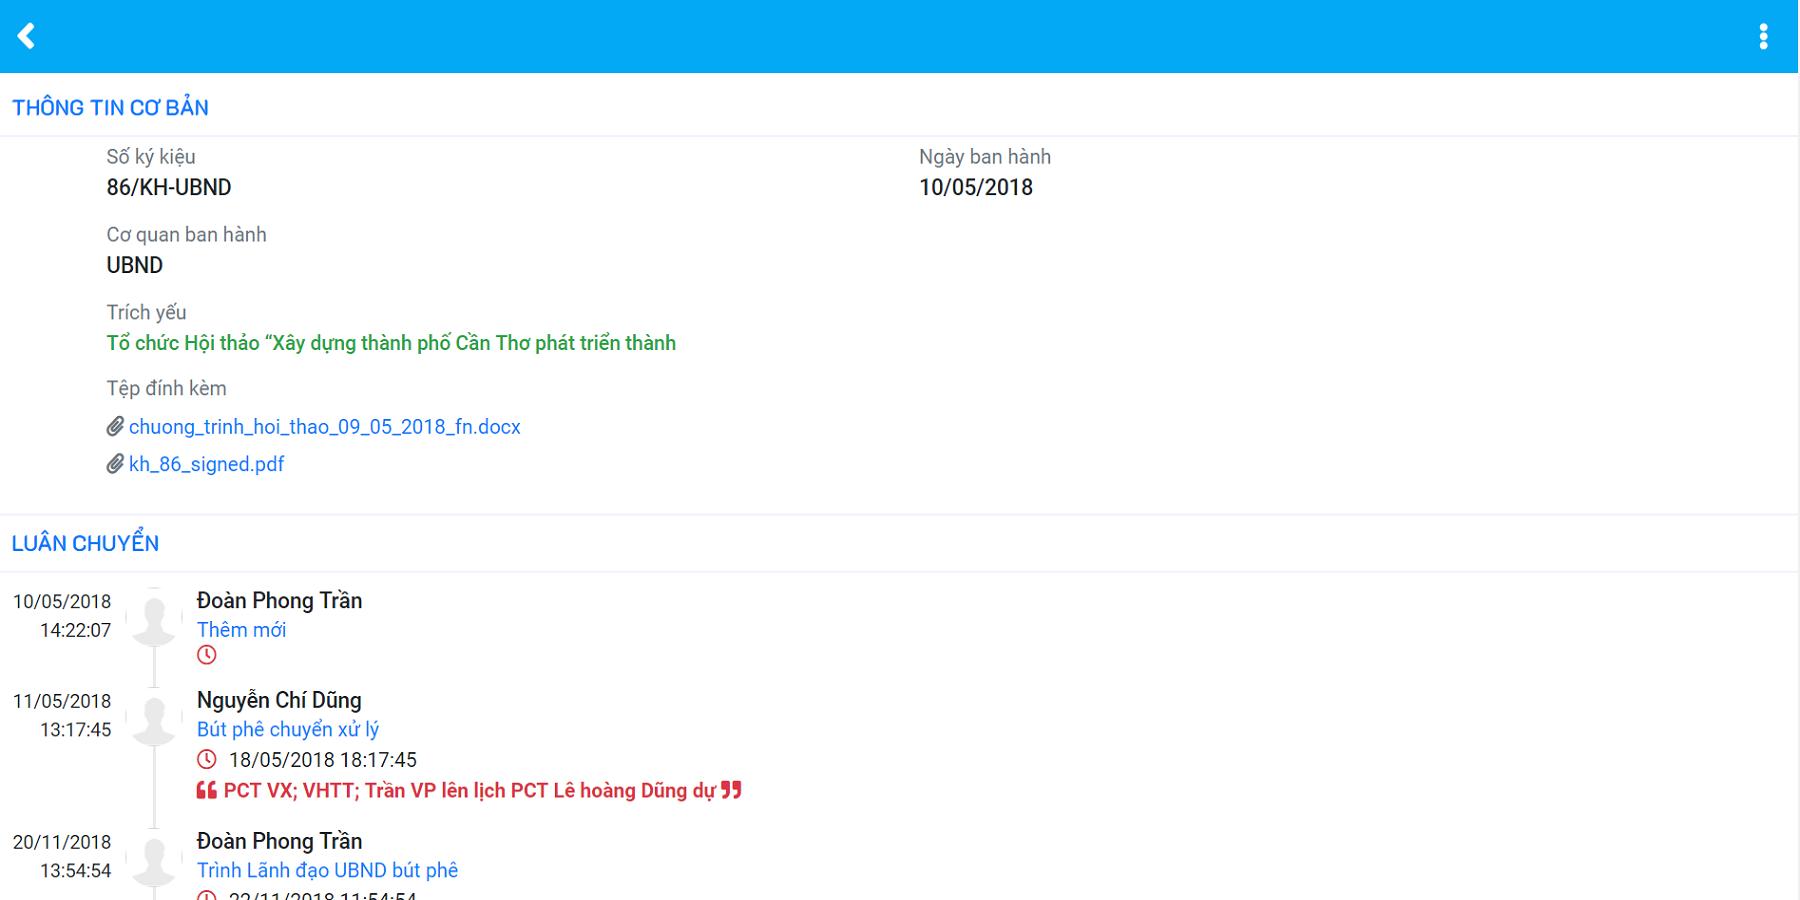Click clock icon under Thêm mới entry
This screenshot has width=1800, height=900.
point(207,655)
